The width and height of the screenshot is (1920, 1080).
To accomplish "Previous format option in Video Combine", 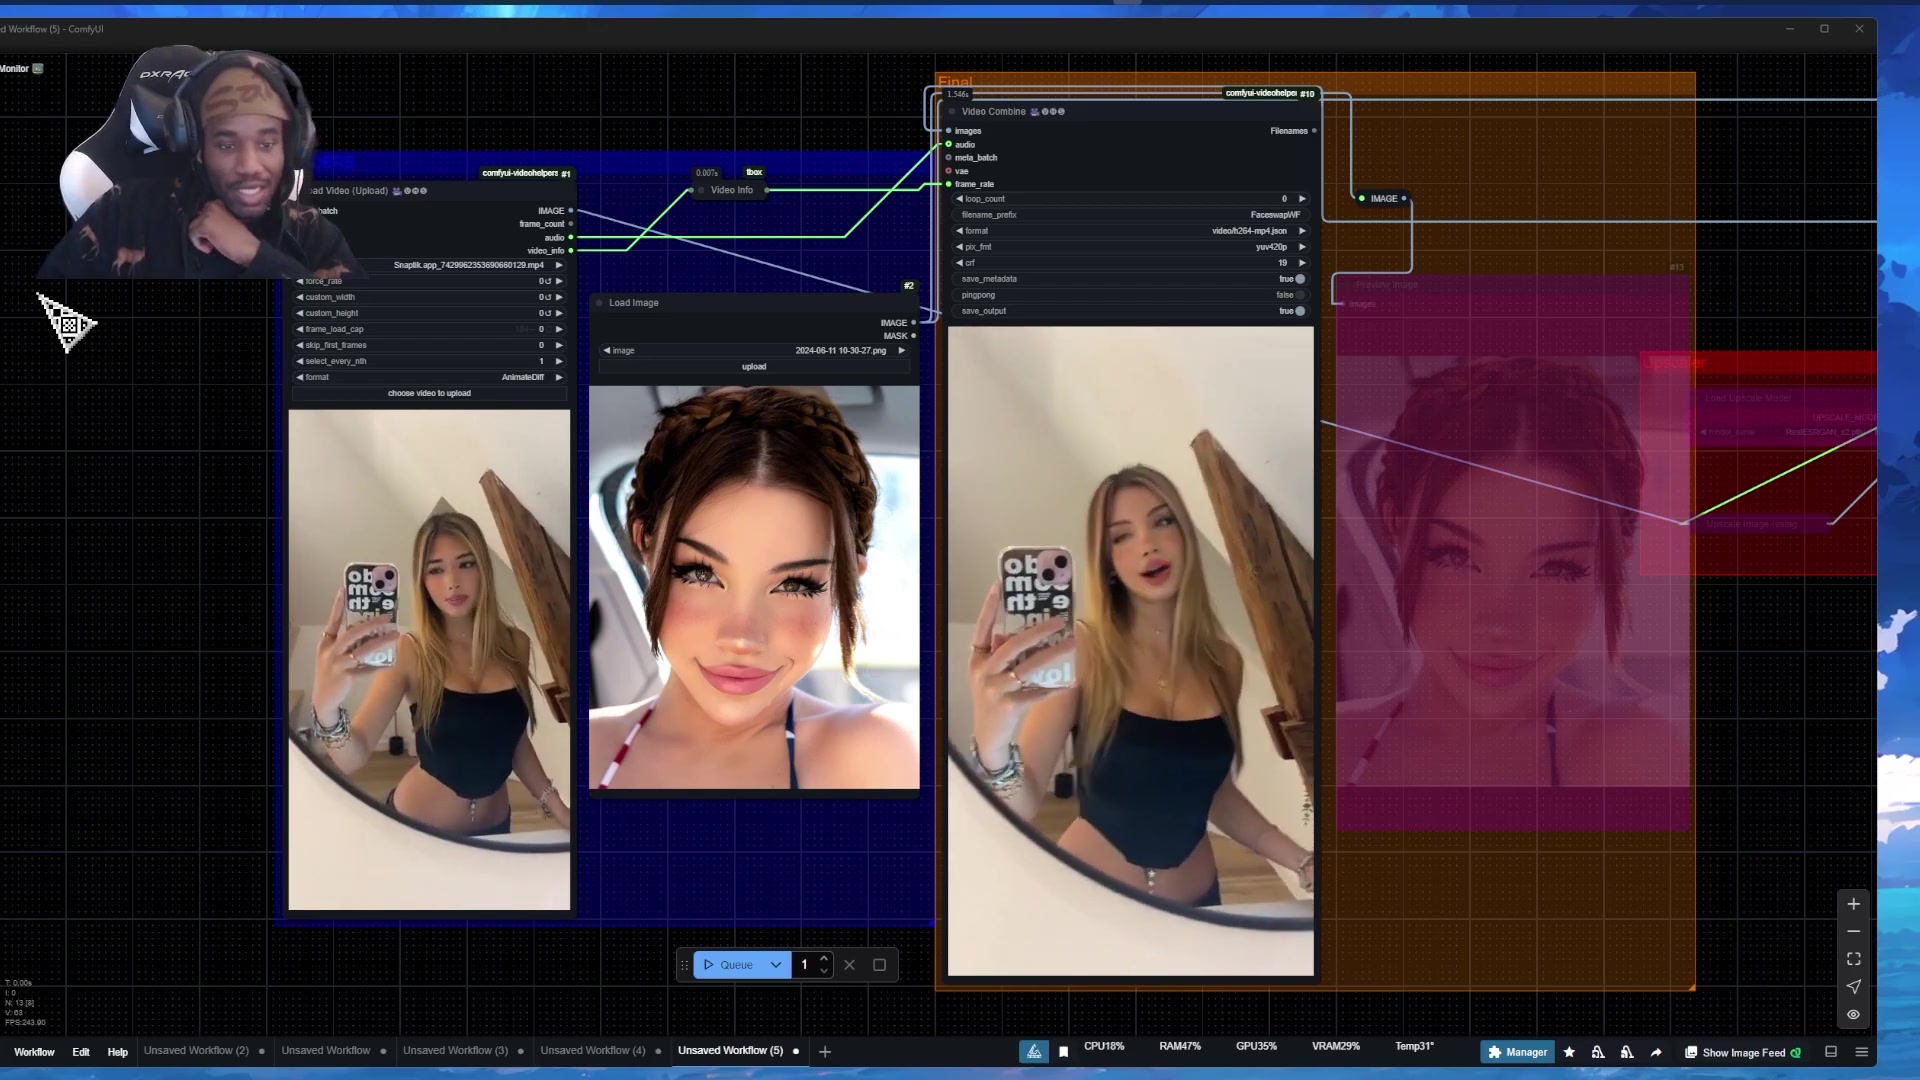I will 959,231.
